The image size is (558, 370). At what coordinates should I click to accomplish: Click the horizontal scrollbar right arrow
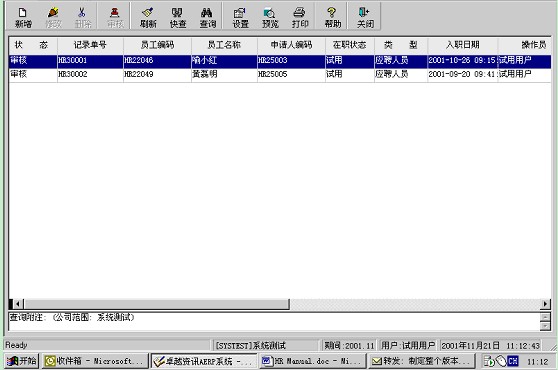point(545,304)
